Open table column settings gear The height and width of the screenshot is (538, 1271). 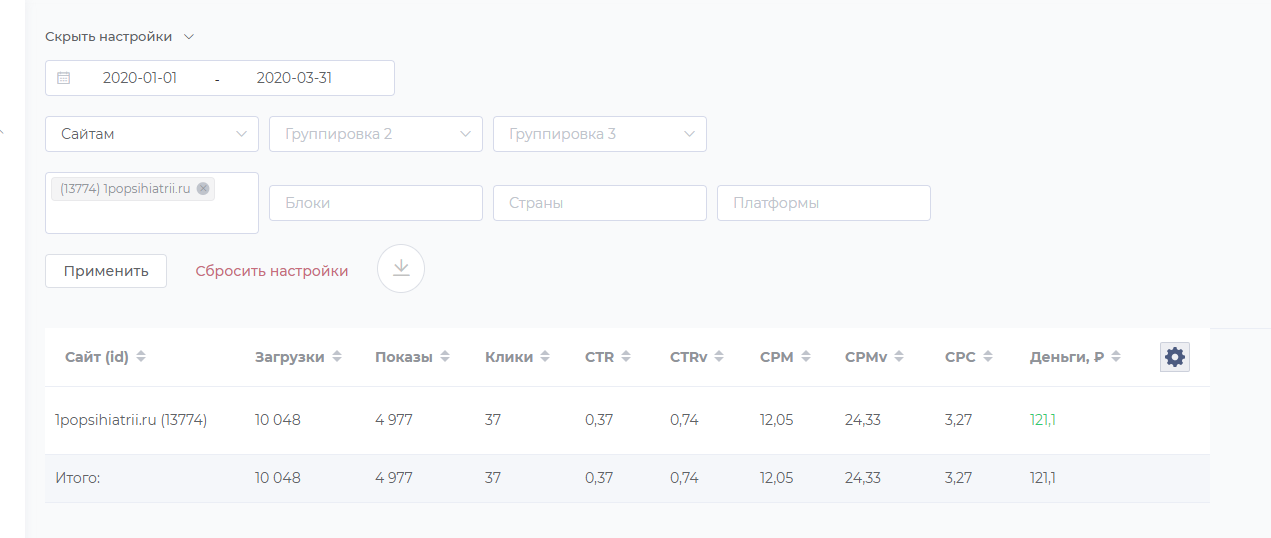click(x=1174, y=357)
